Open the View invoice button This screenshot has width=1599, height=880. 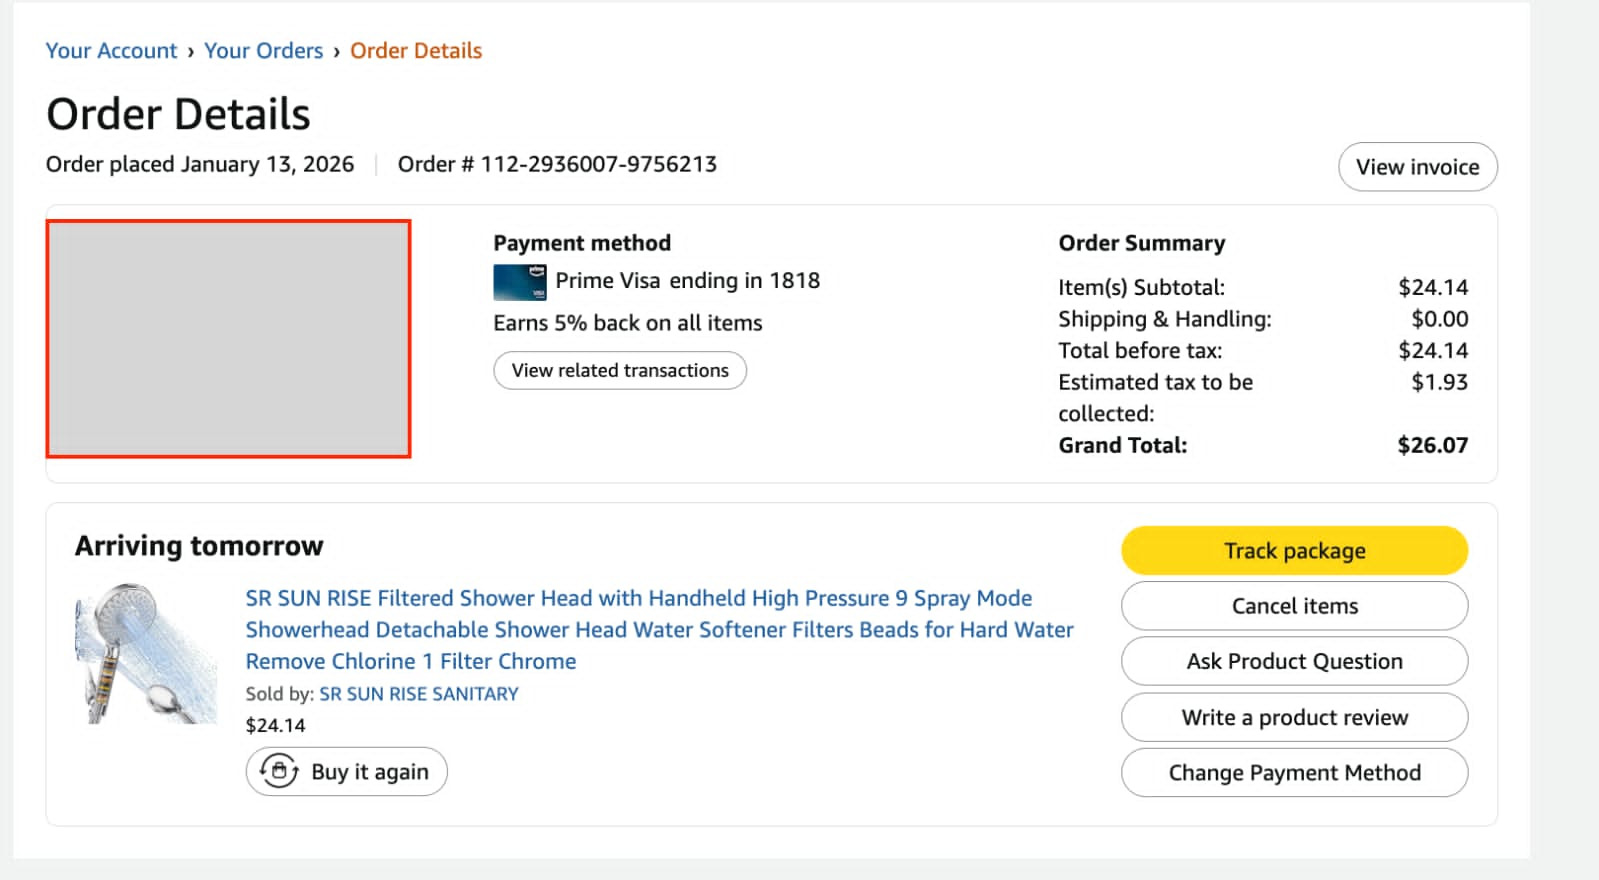point(1416,167)
